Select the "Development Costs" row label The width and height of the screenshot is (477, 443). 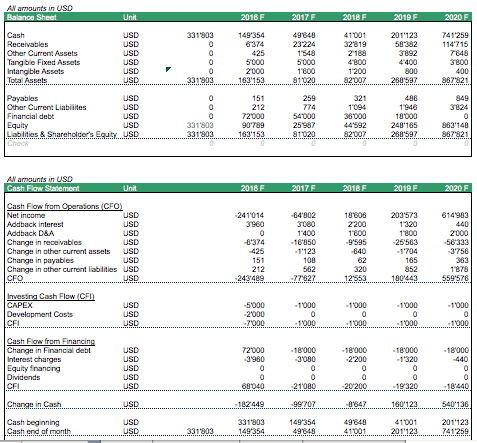click(x=40, y=314)
